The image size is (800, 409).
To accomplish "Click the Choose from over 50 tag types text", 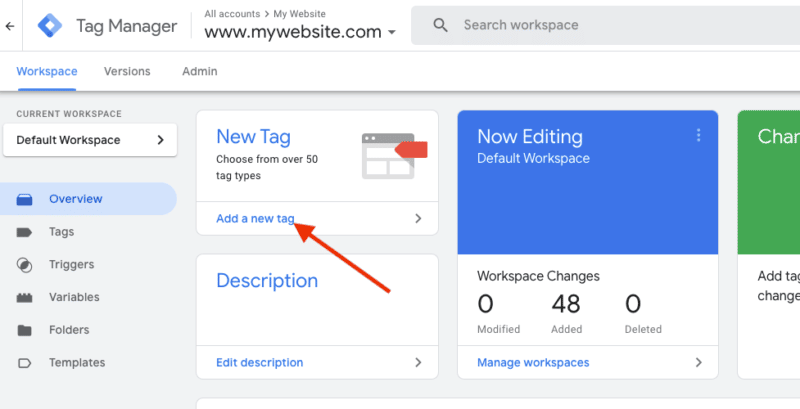I will (267, 167).
